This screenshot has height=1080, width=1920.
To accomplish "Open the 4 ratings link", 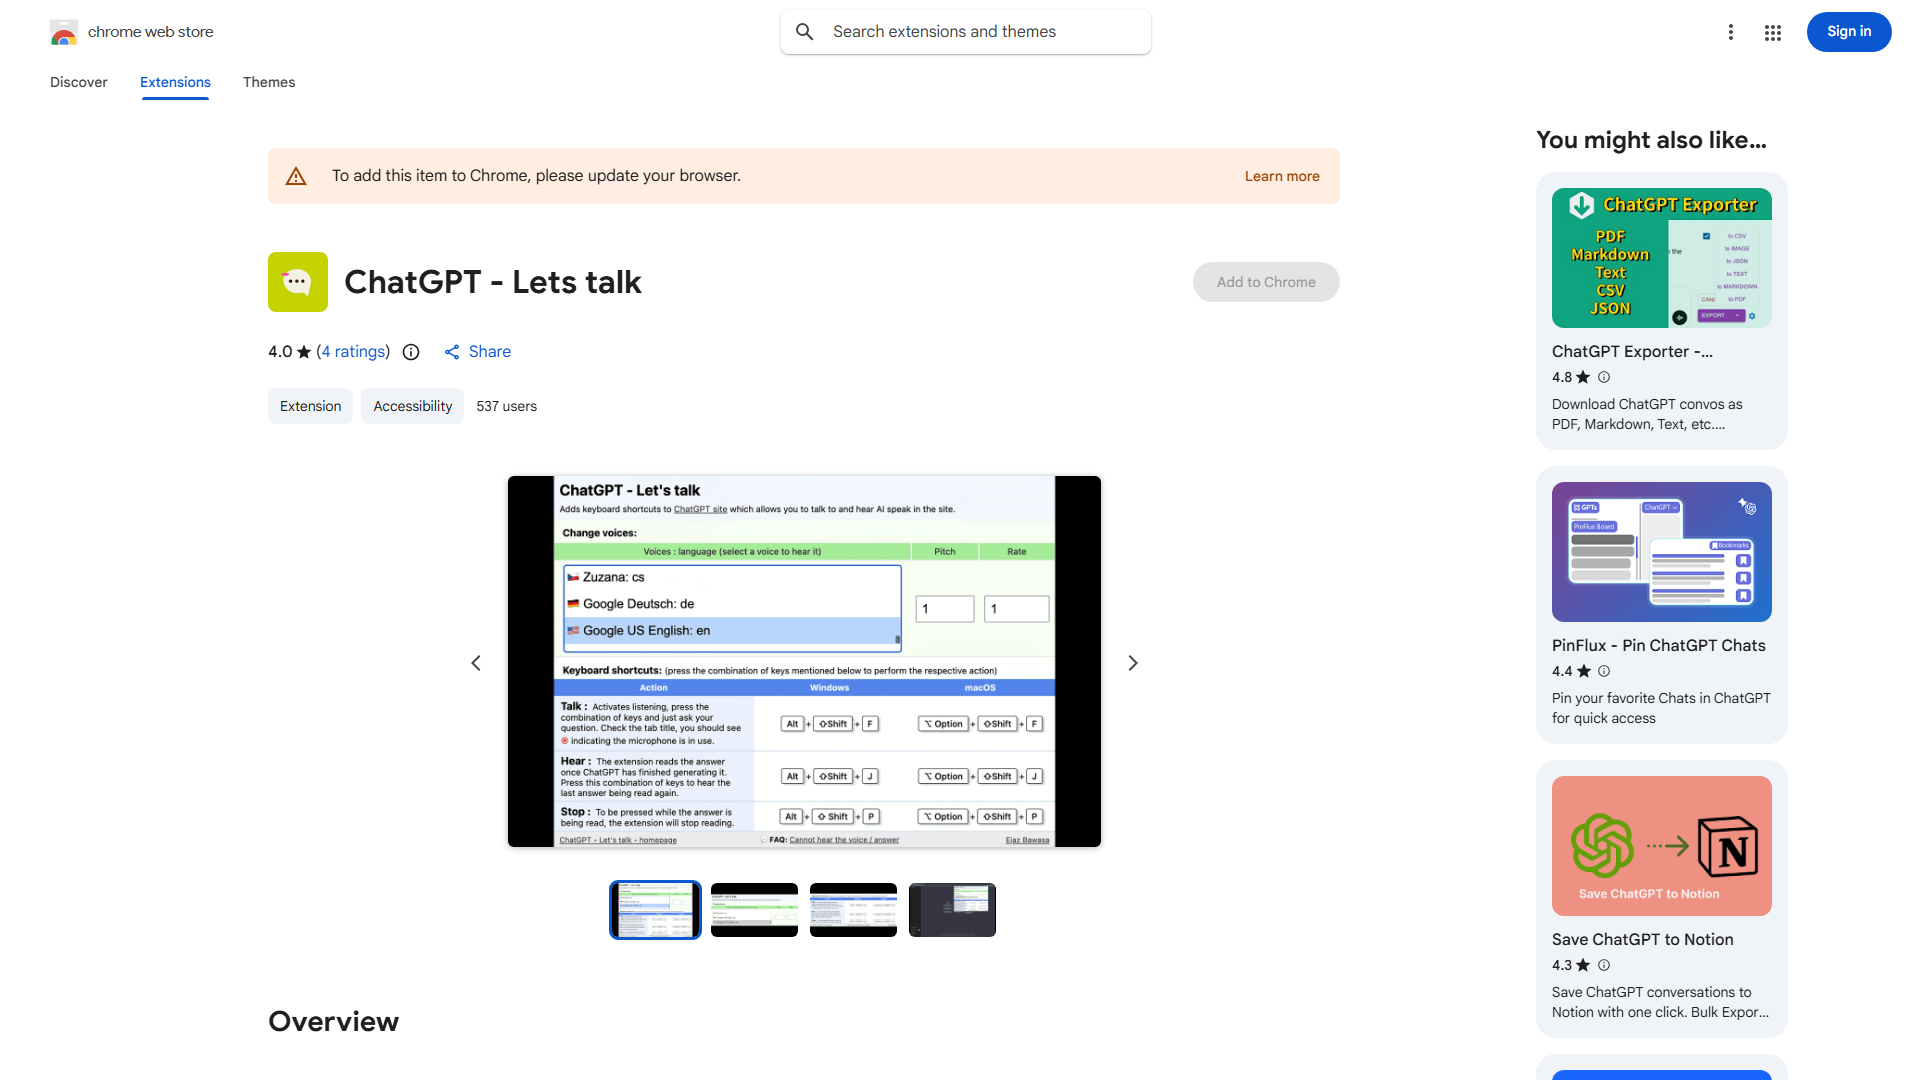I will tap(353, 352).
